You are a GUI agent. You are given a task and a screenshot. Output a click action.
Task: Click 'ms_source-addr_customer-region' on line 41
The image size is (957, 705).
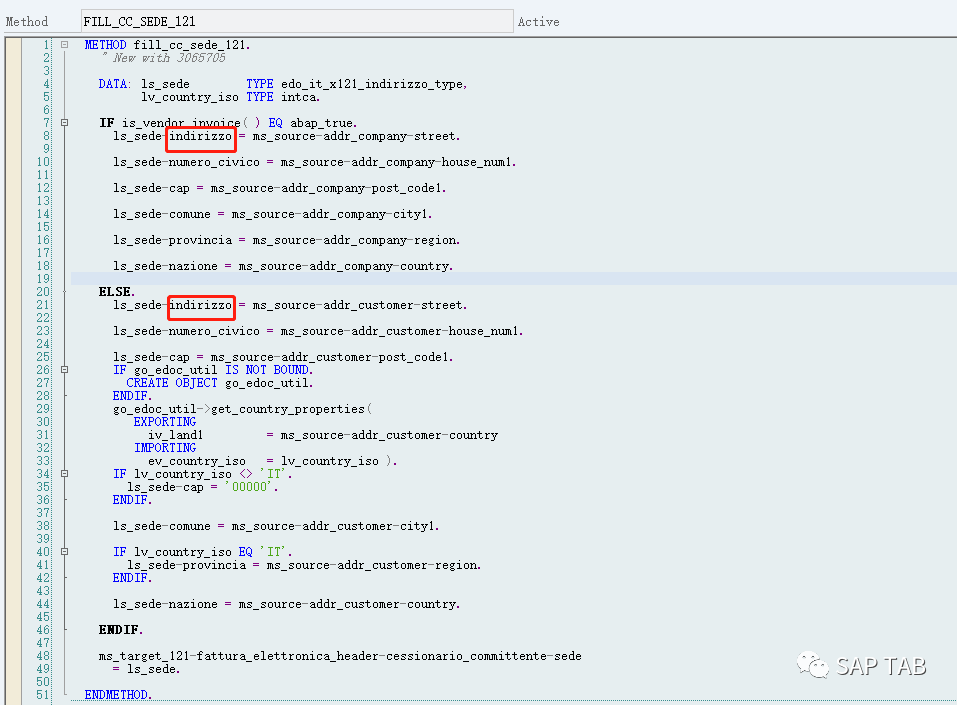pos(374,565)
